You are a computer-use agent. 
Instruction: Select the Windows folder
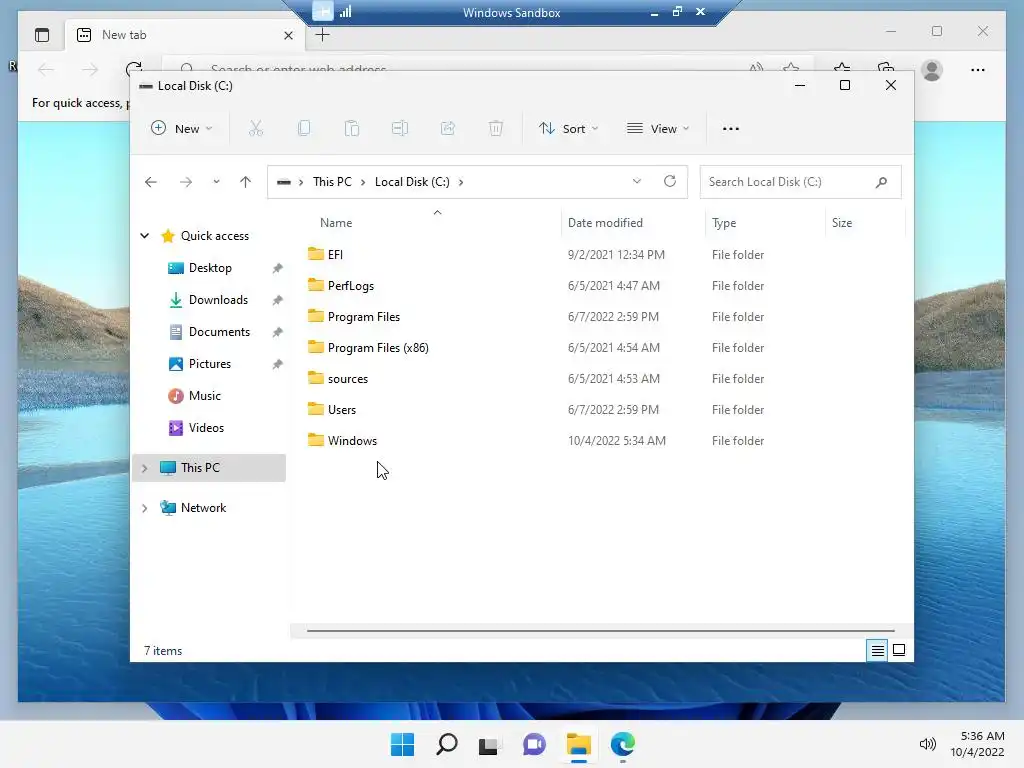point(352,441)
